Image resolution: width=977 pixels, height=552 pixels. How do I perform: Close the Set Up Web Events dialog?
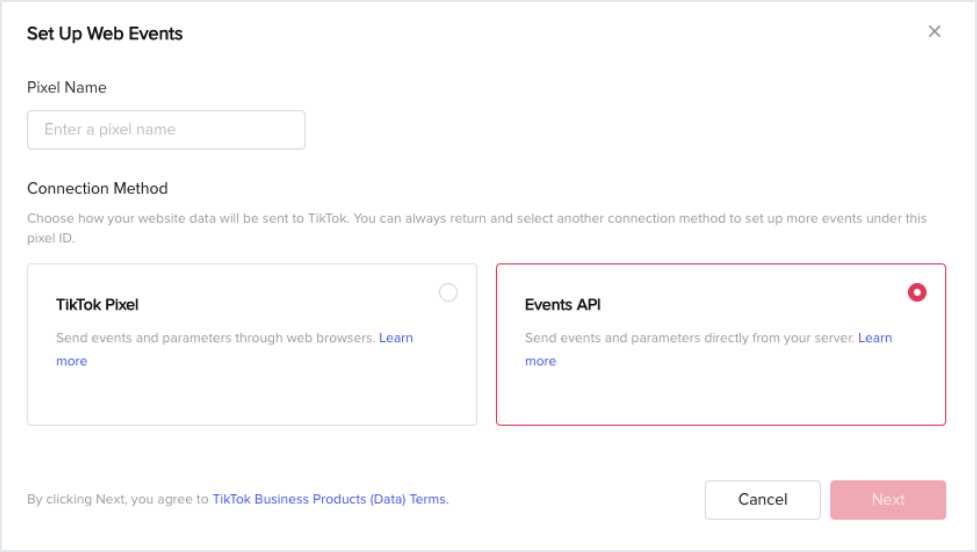(934, 32)
